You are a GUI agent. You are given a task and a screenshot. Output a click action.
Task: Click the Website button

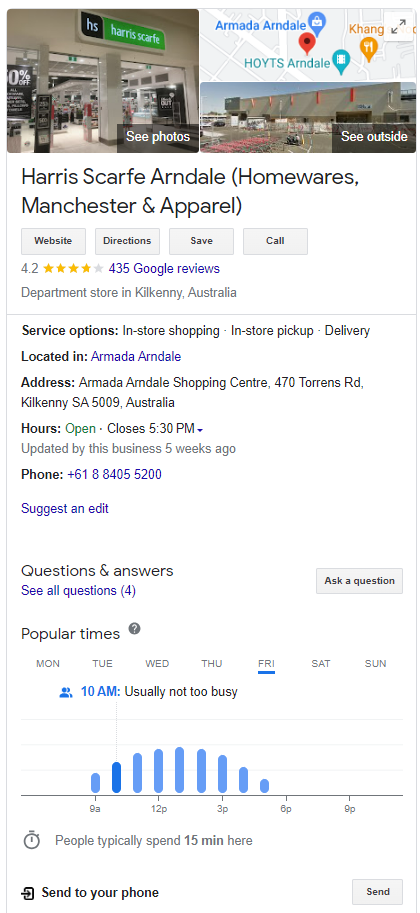click(53, 241)
